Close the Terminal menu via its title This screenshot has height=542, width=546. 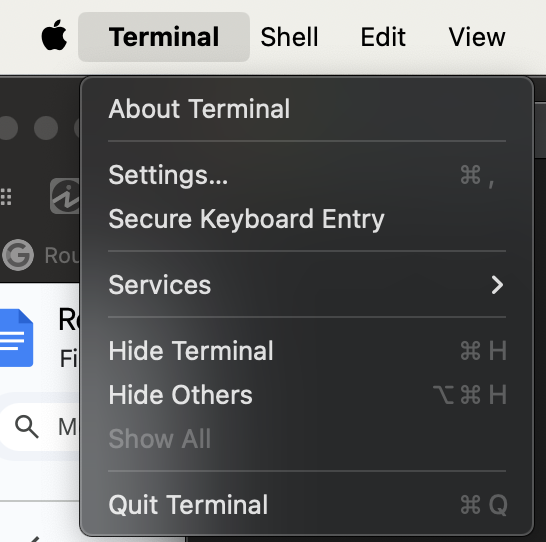[164, 37]
